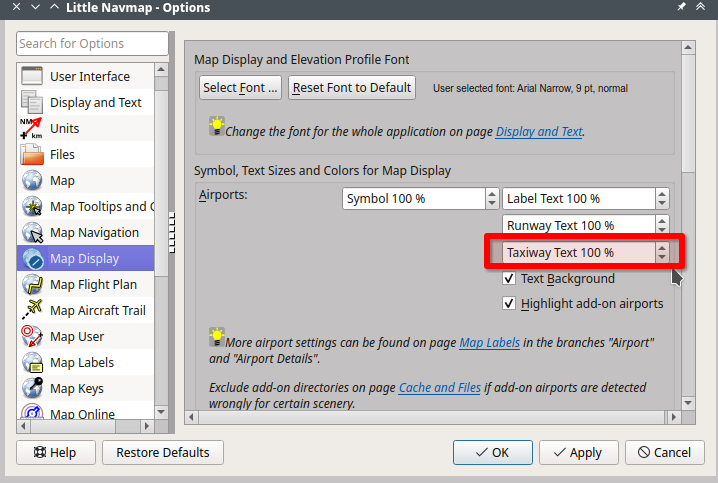The image size is (718, 483).
Task: Confirm with the OK button
Action: coord(493,452)
